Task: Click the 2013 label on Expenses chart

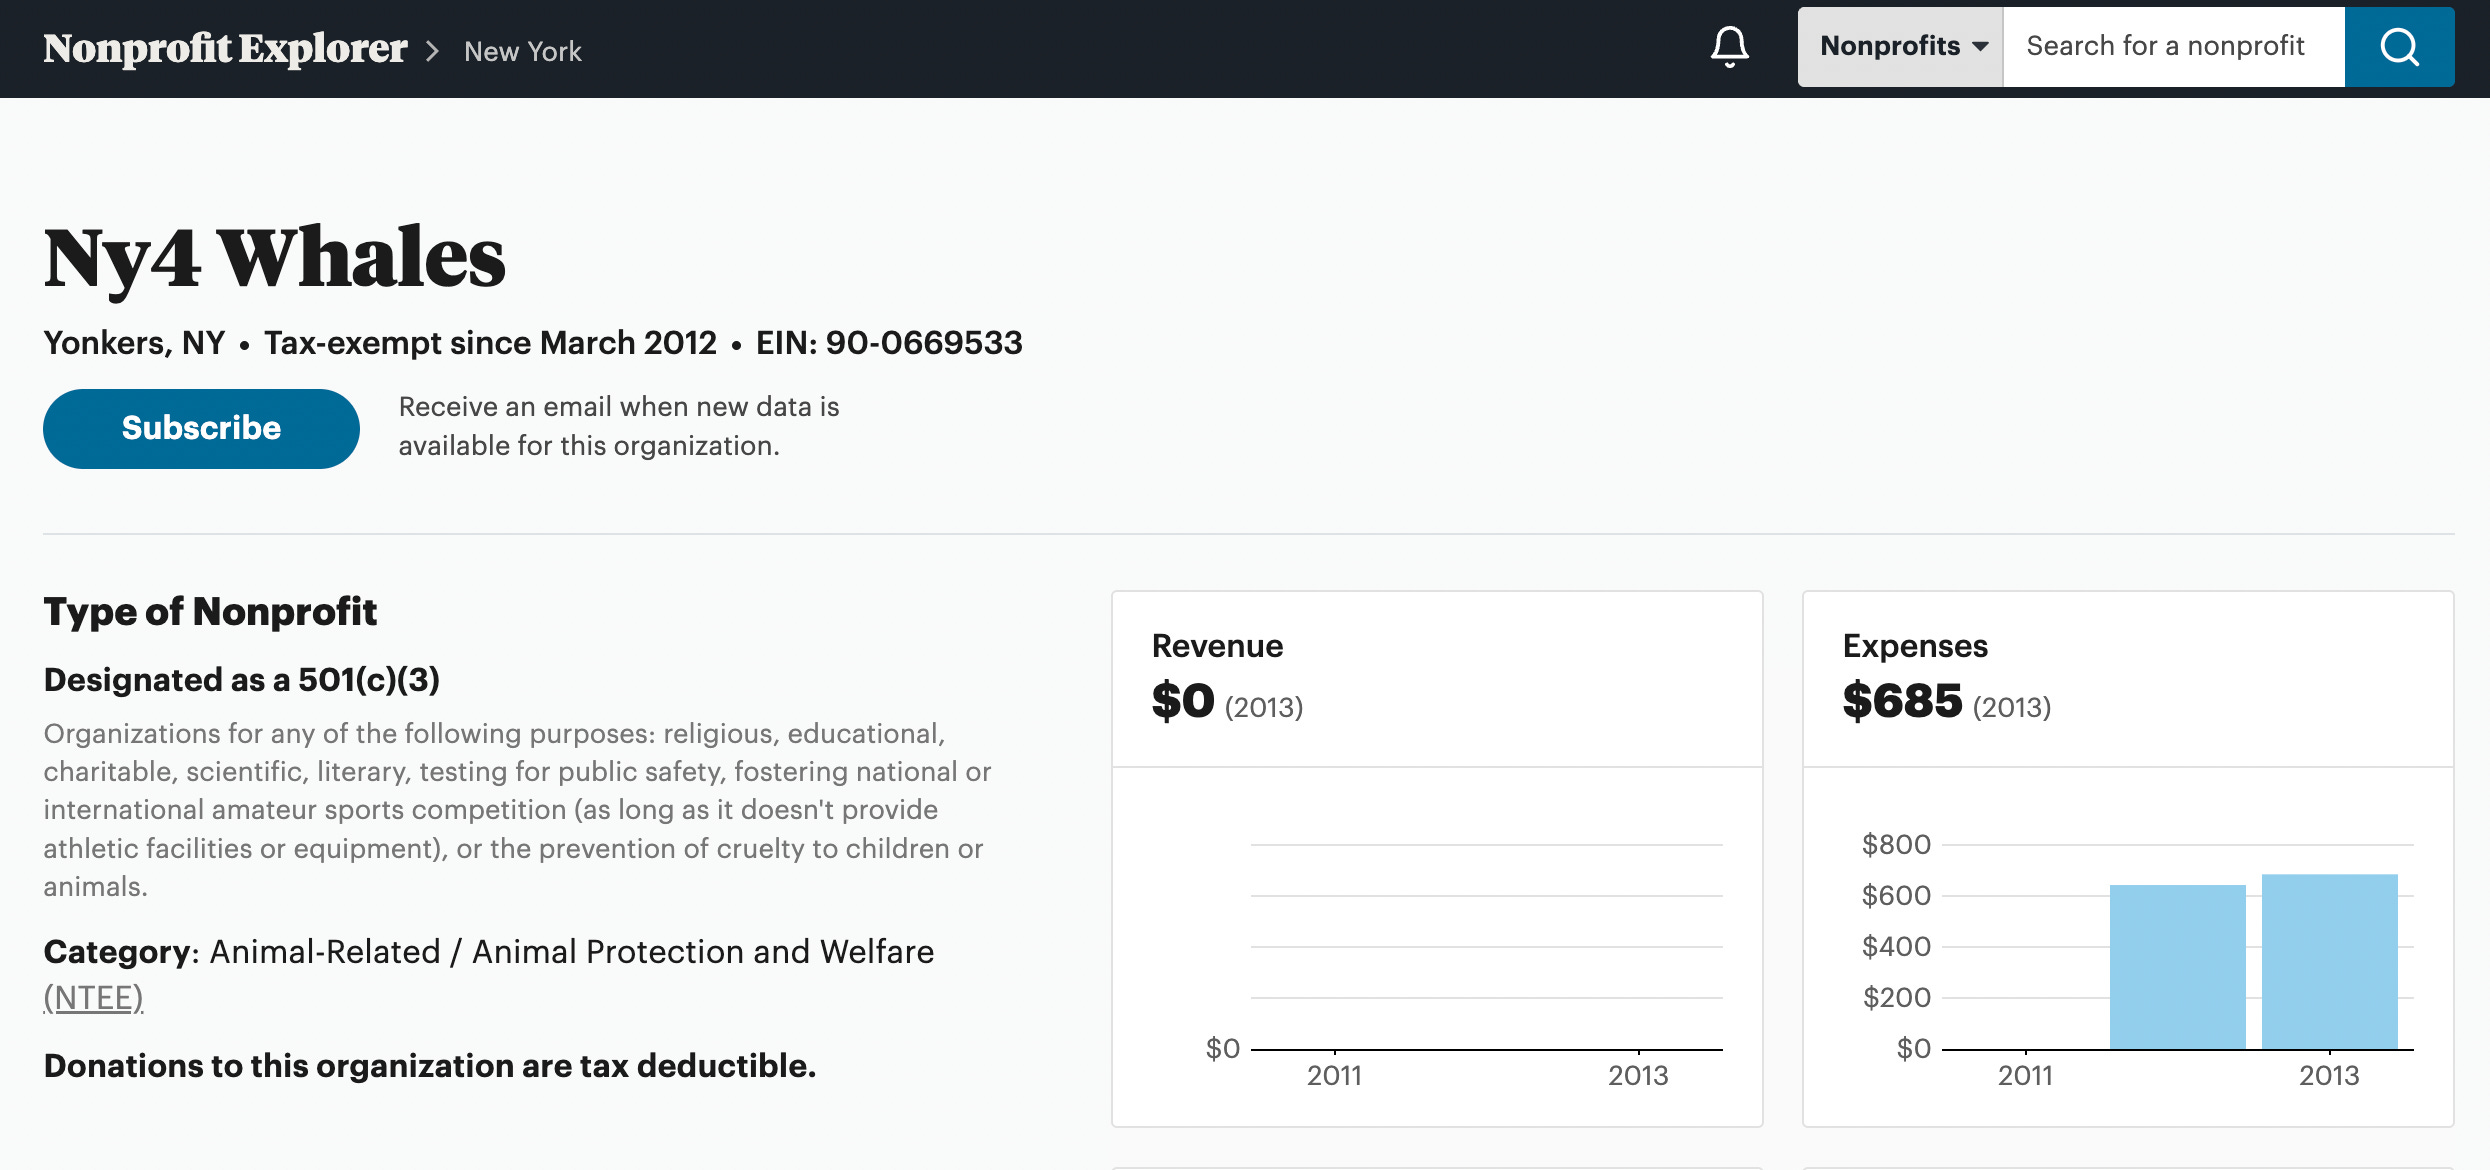Action: point(2328,1076)
